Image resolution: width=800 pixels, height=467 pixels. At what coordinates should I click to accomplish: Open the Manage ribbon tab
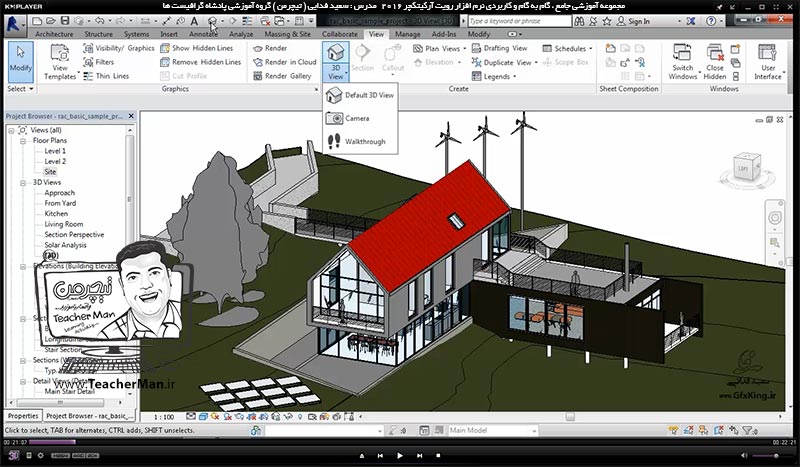[408, 34]
